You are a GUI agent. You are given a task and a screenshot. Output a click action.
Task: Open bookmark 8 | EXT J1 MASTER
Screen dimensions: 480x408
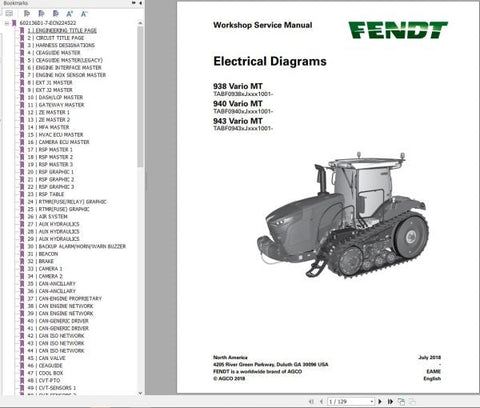tap(50, 83)
